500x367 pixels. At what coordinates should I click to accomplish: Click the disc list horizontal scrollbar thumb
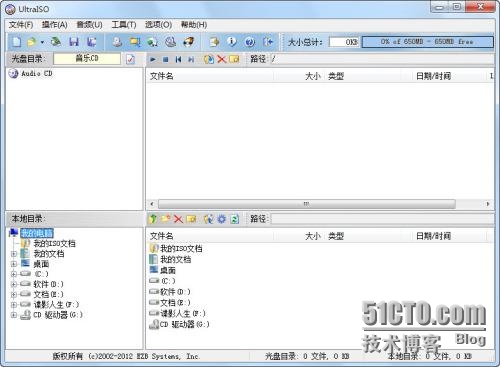(306, 204)
